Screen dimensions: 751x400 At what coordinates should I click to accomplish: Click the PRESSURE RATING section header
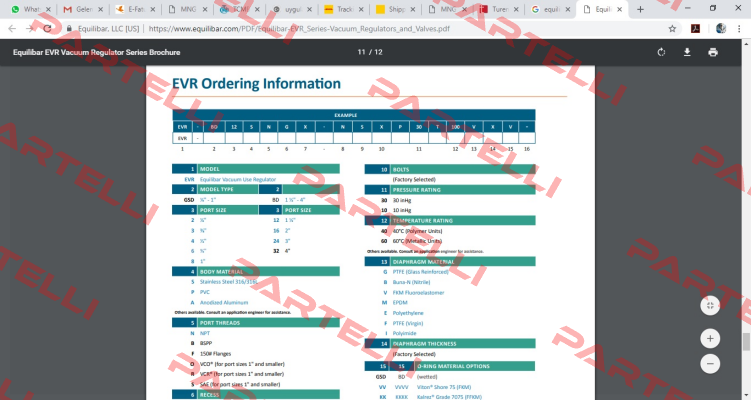point(450,190)
